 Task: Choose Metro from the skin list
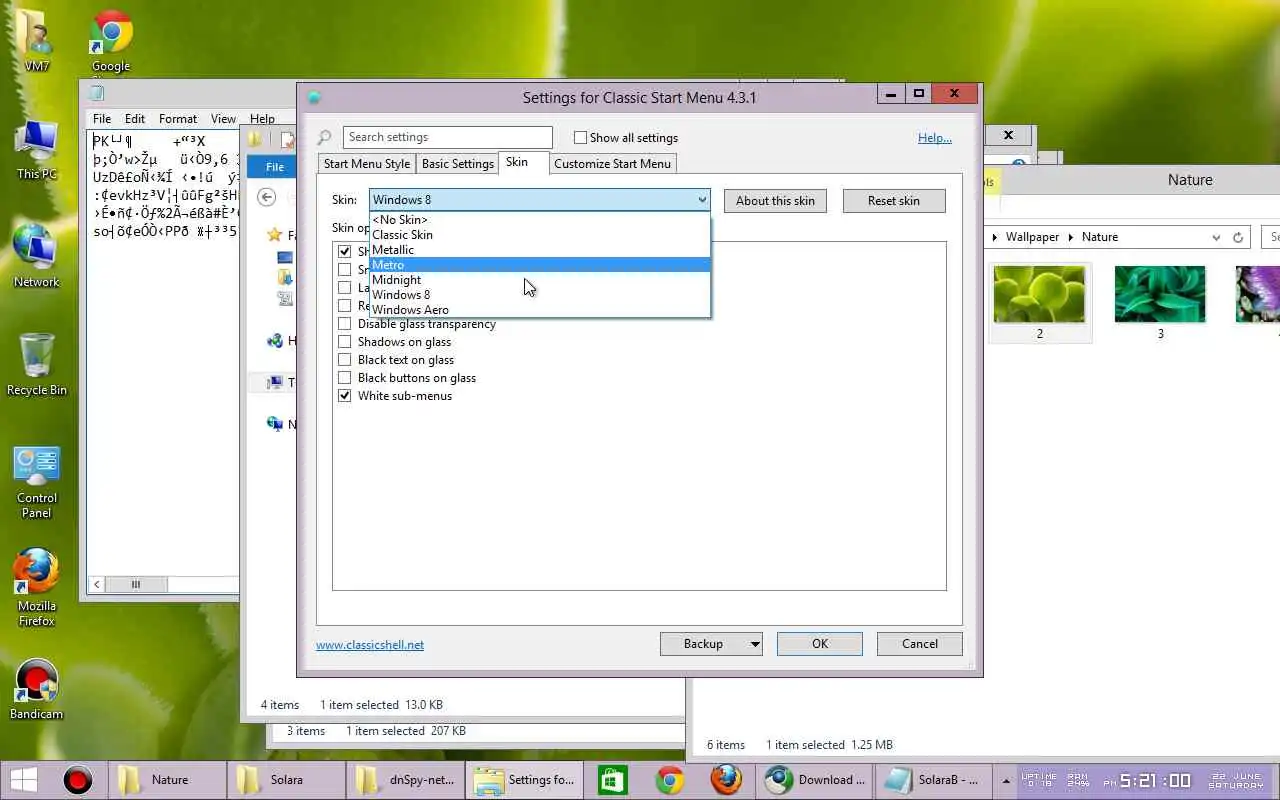coord(540,265)
